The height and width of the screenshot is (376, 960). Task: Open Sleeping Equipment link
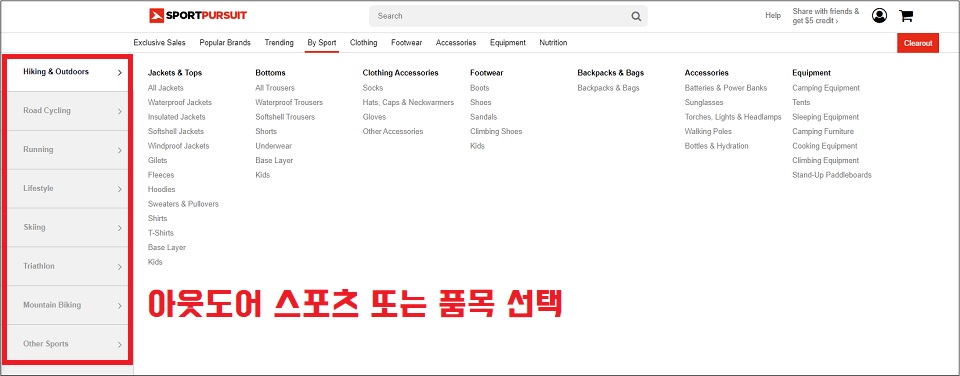(x=825, y=117)
